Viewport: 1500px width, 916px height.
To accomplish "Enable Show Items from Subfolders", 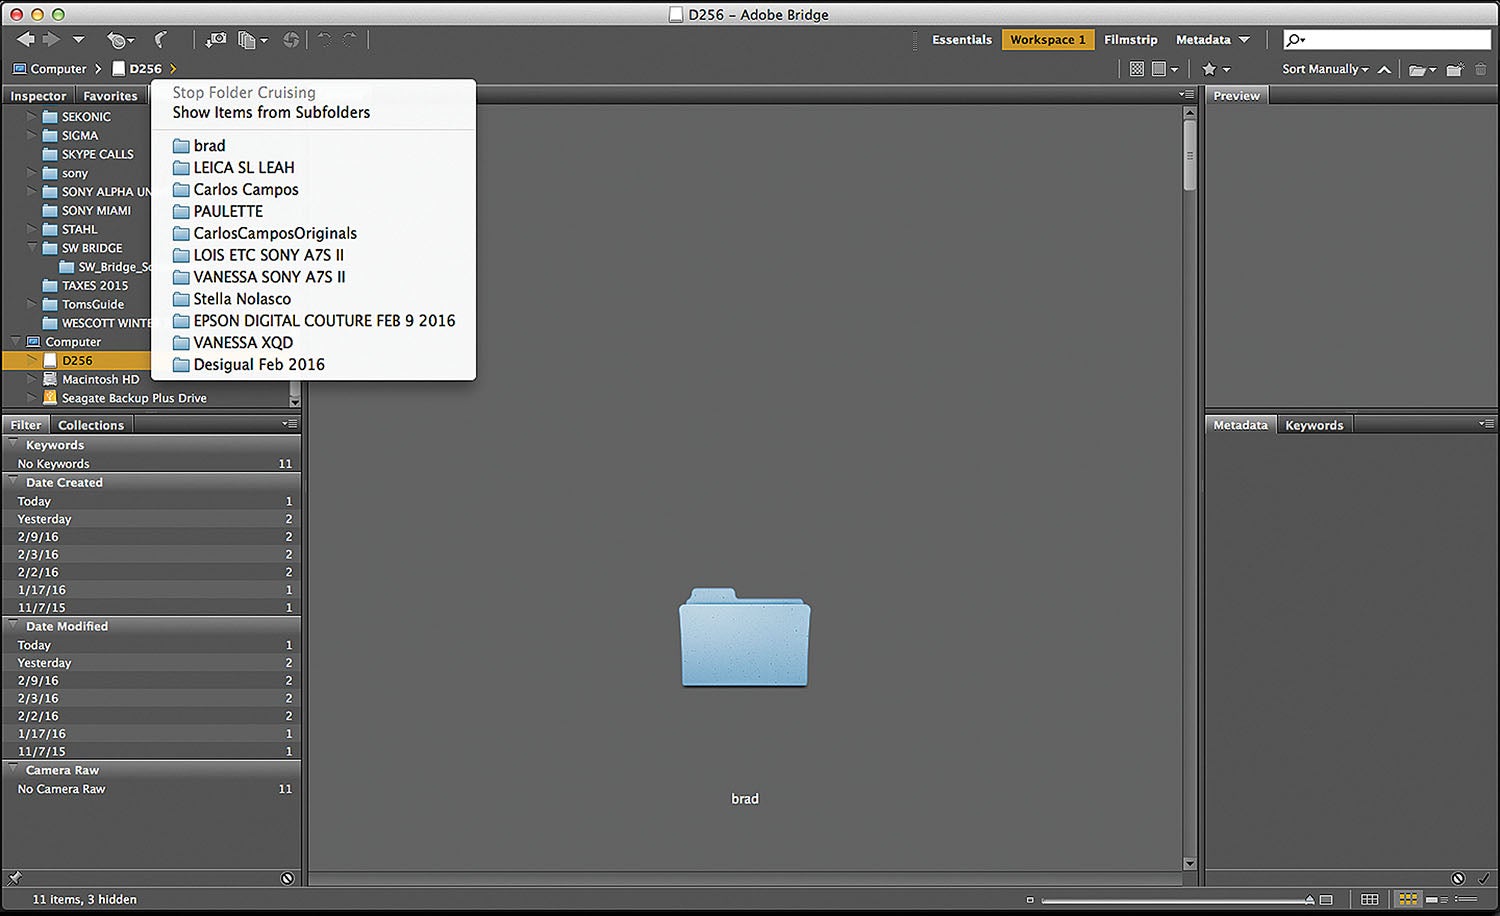I will click(270, 112).
